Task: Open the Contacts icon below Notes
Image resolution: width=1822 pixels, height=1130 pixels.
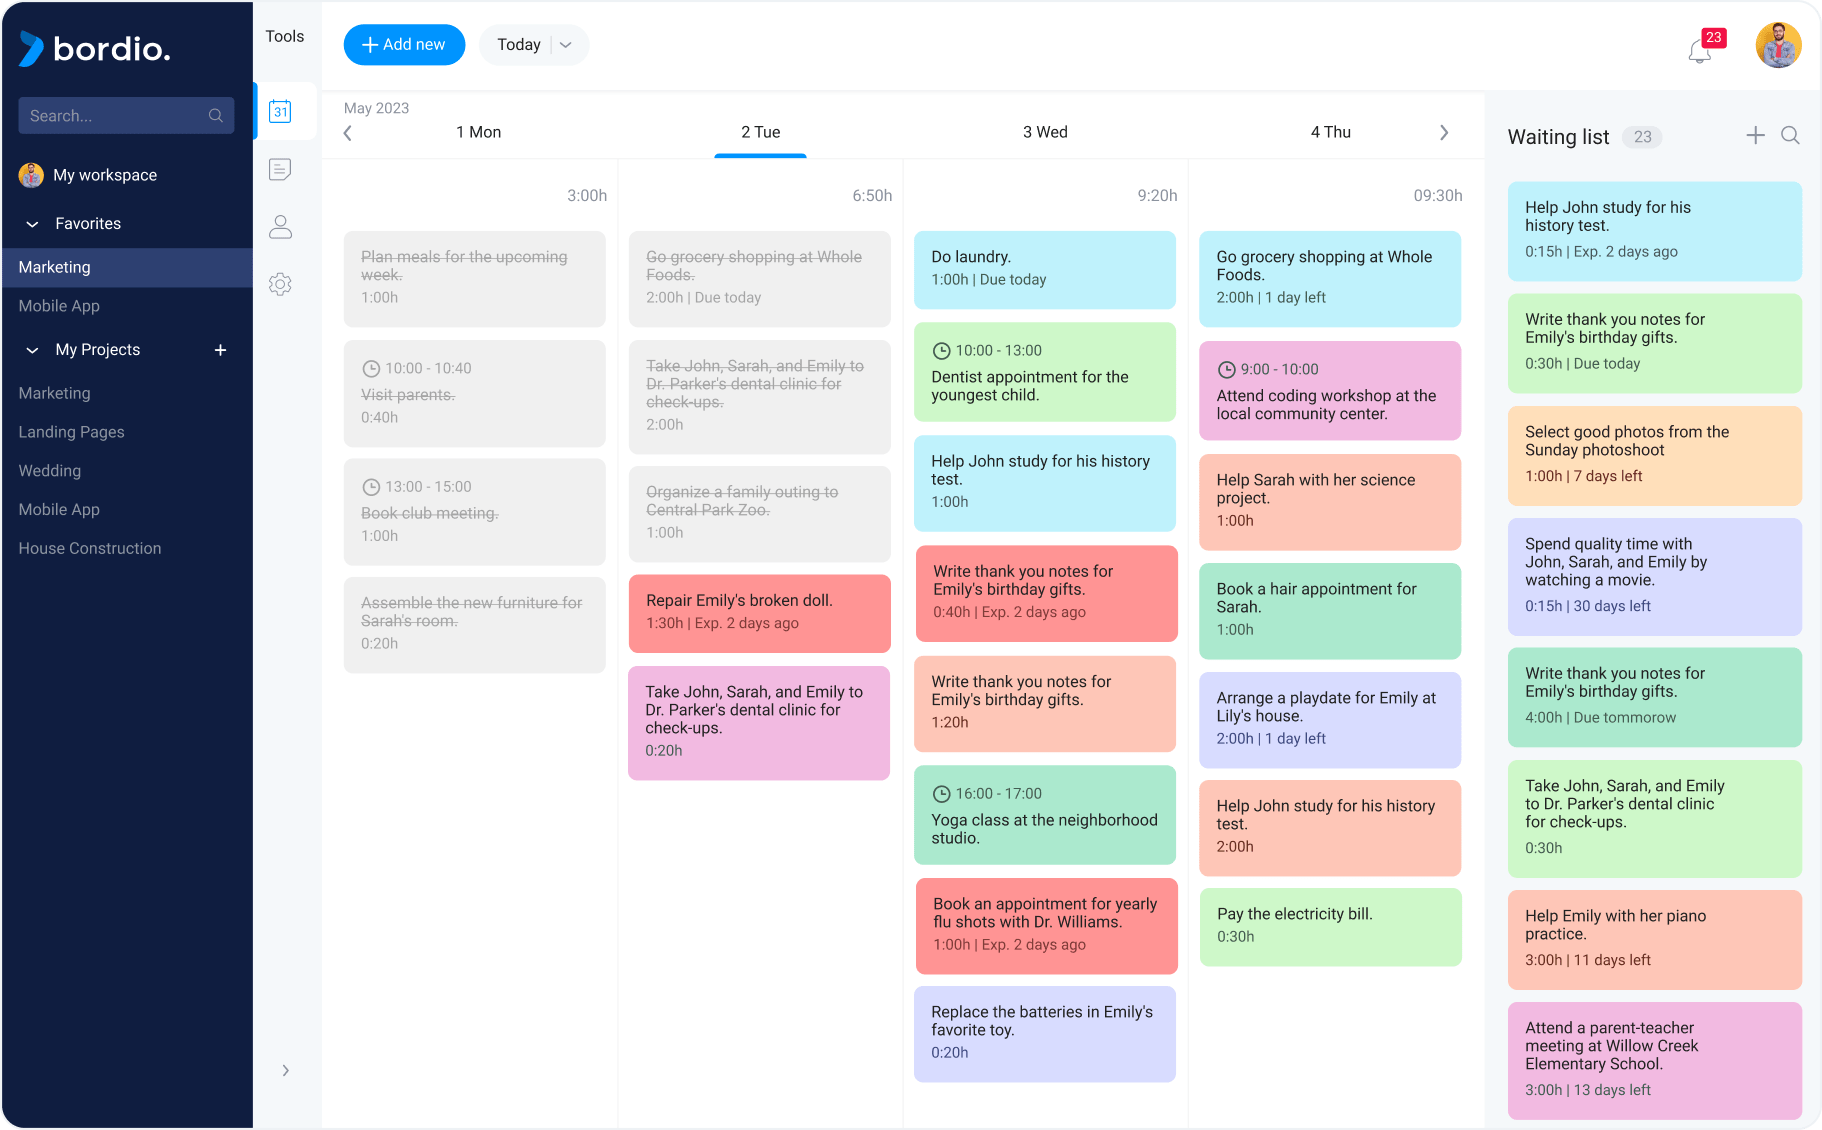Action: tap(280, 227)
